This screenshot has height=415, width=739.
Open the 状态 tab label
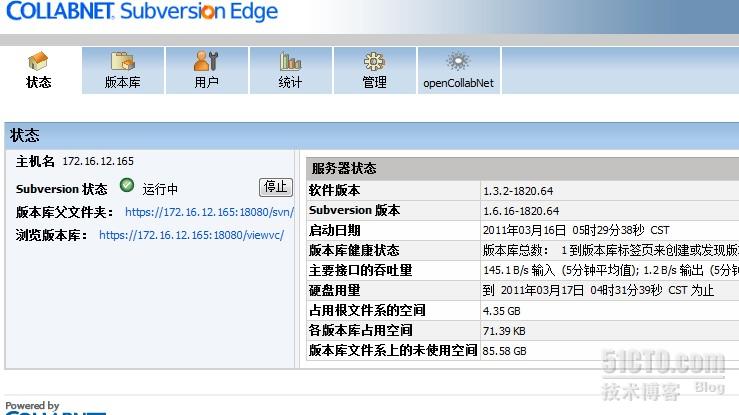click(39, 82)
